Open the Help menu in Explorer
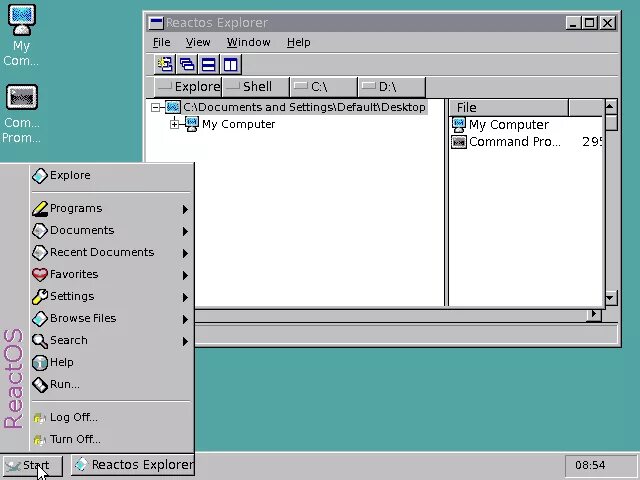Viewport: 640px width, 480px height. click(x=298, y=42)
